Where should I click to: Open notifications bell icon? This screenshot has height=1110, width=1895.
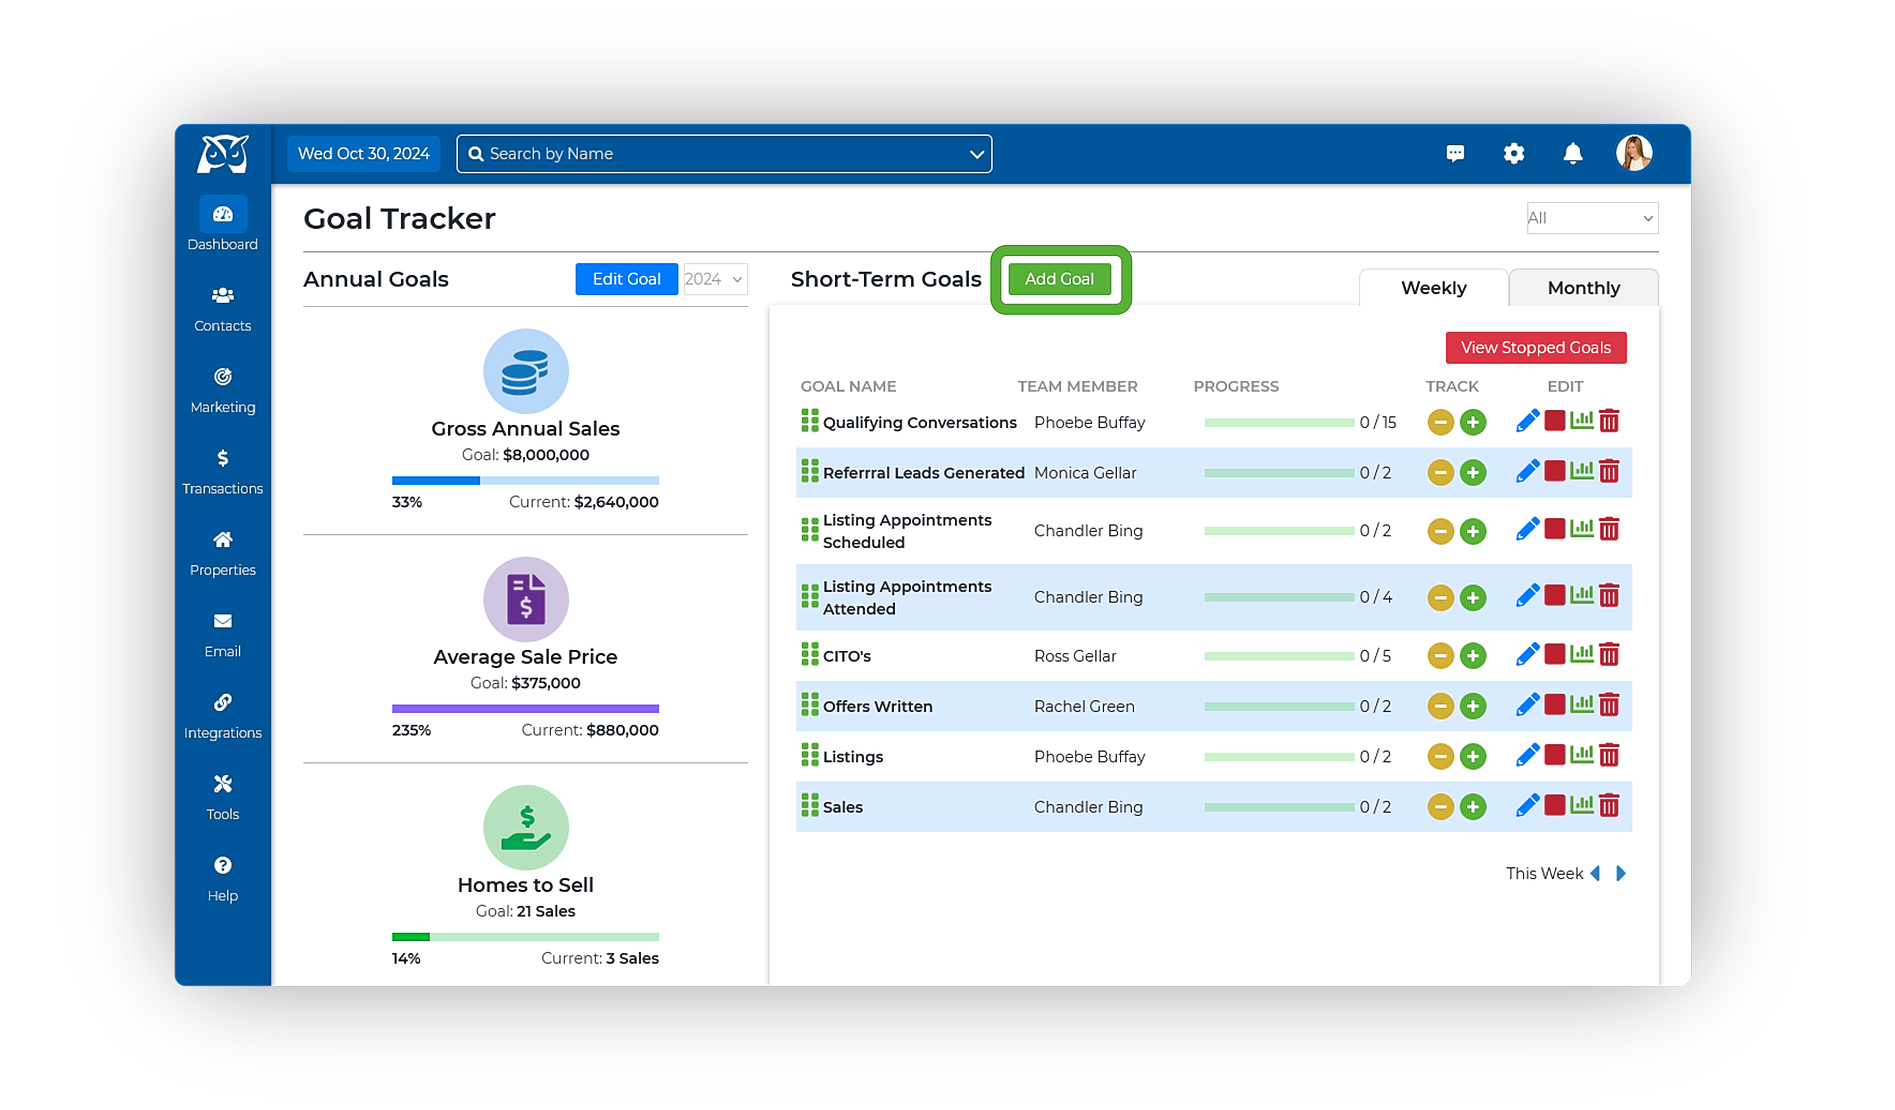1573,153
